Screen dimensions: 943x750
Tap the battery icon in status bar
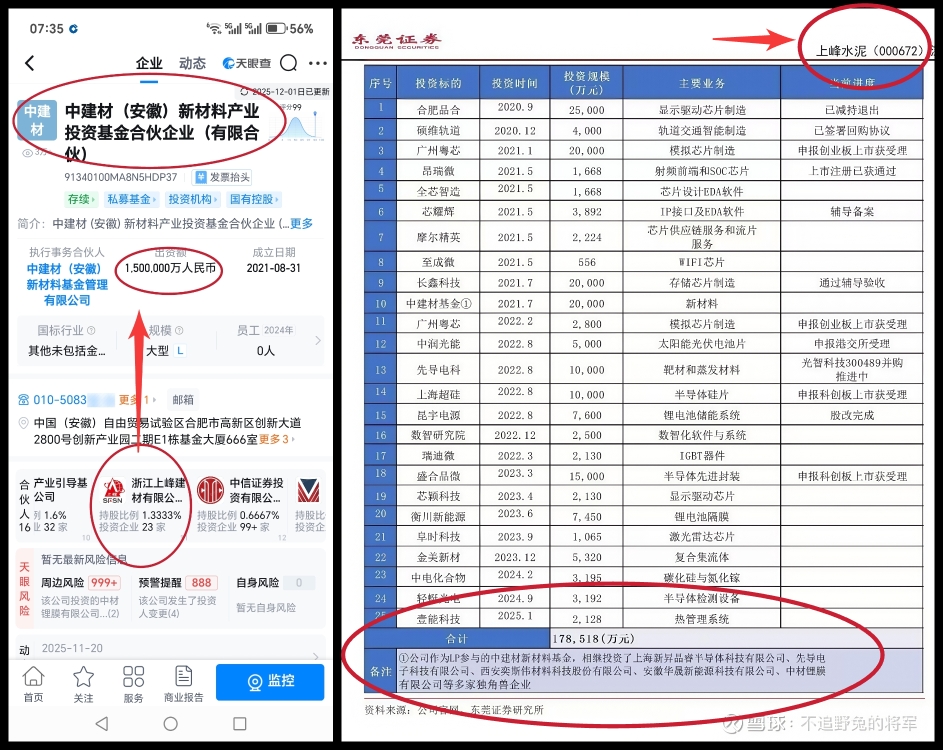[276, 28]
